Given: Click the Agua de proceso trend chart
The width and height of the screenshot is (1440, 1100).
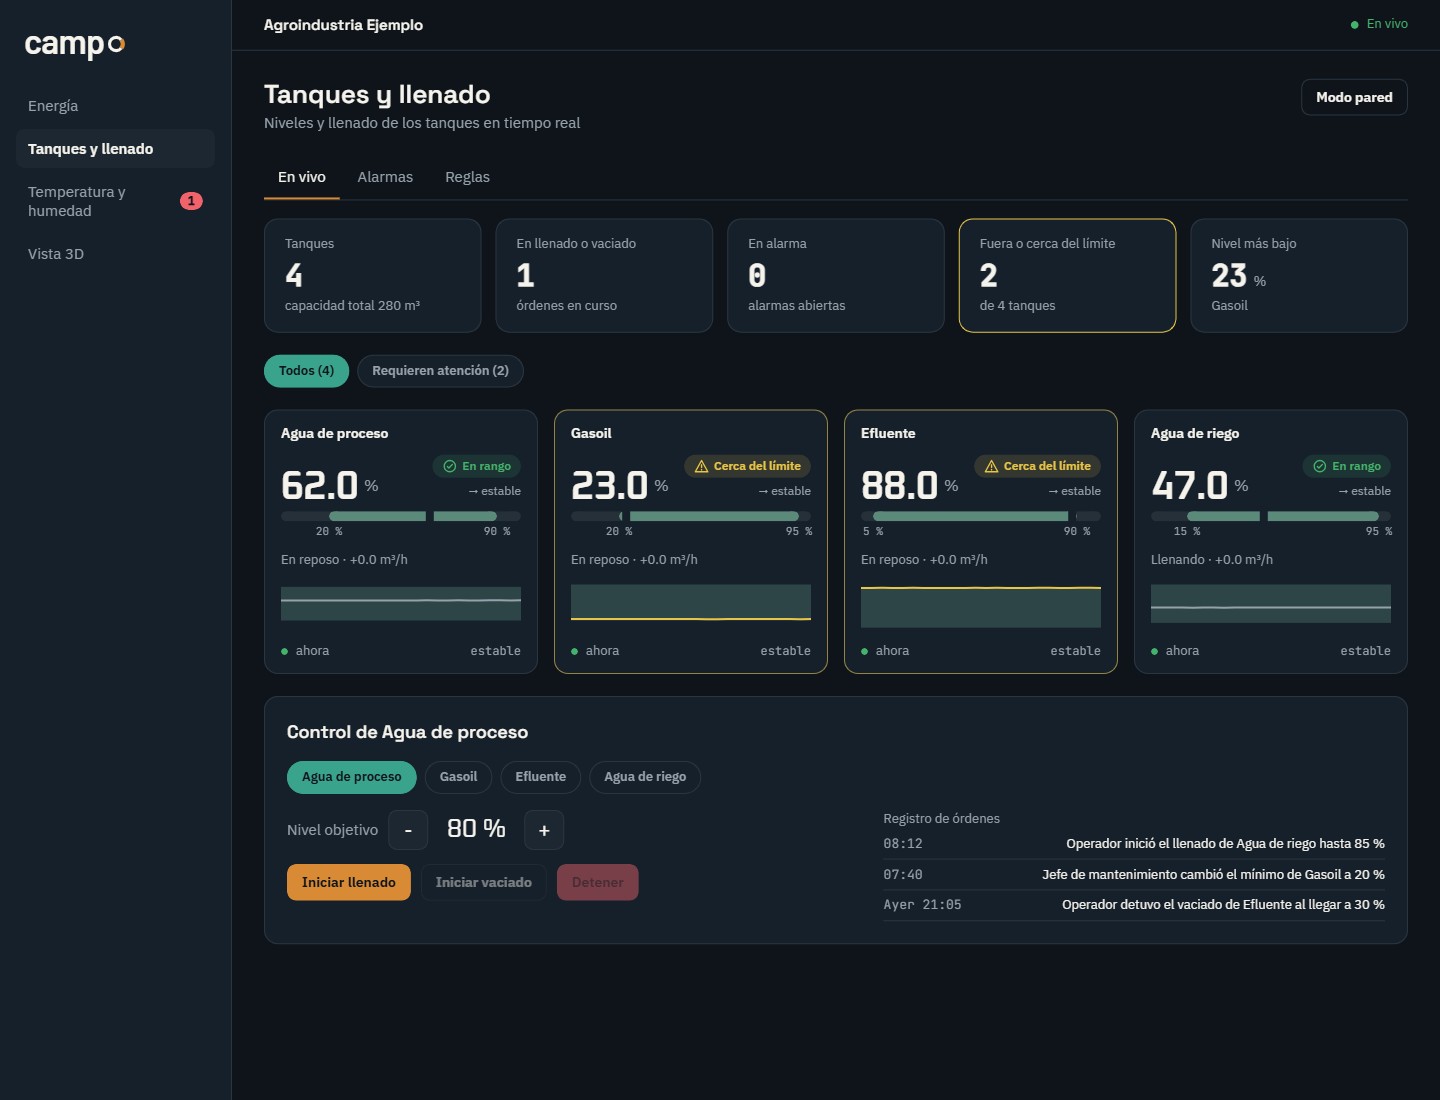Looking at the screenshot, I should pos(401,604).
